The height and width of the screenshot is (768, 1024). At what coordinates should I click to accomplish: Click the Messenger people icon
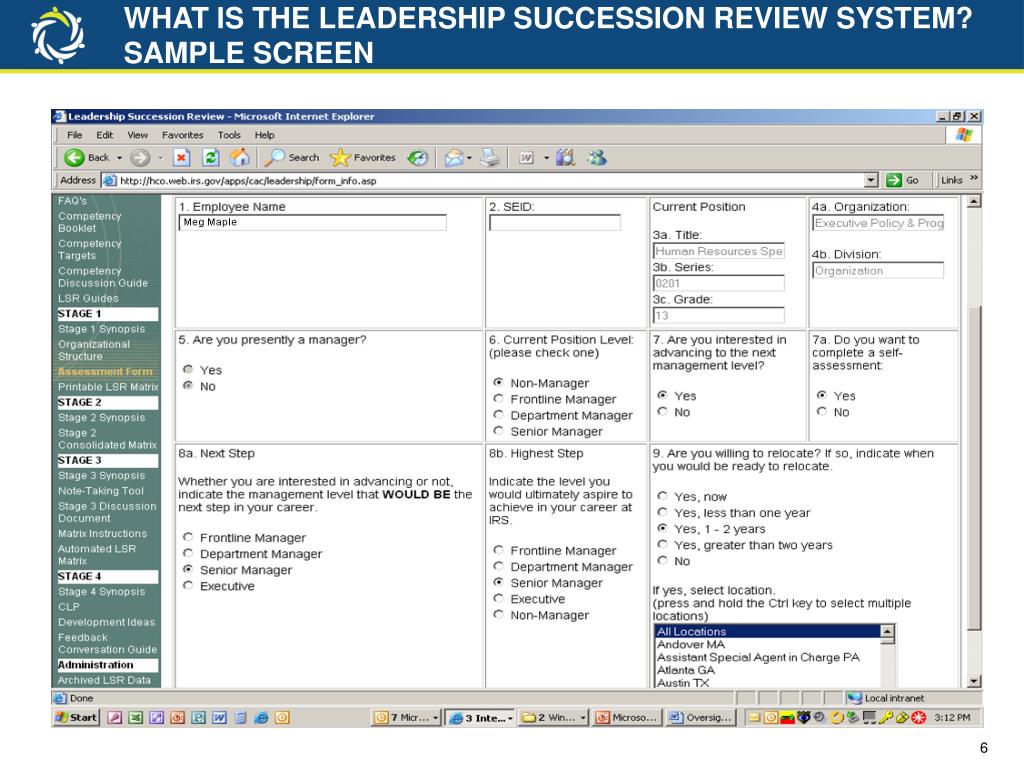click(x=597, y=157)
